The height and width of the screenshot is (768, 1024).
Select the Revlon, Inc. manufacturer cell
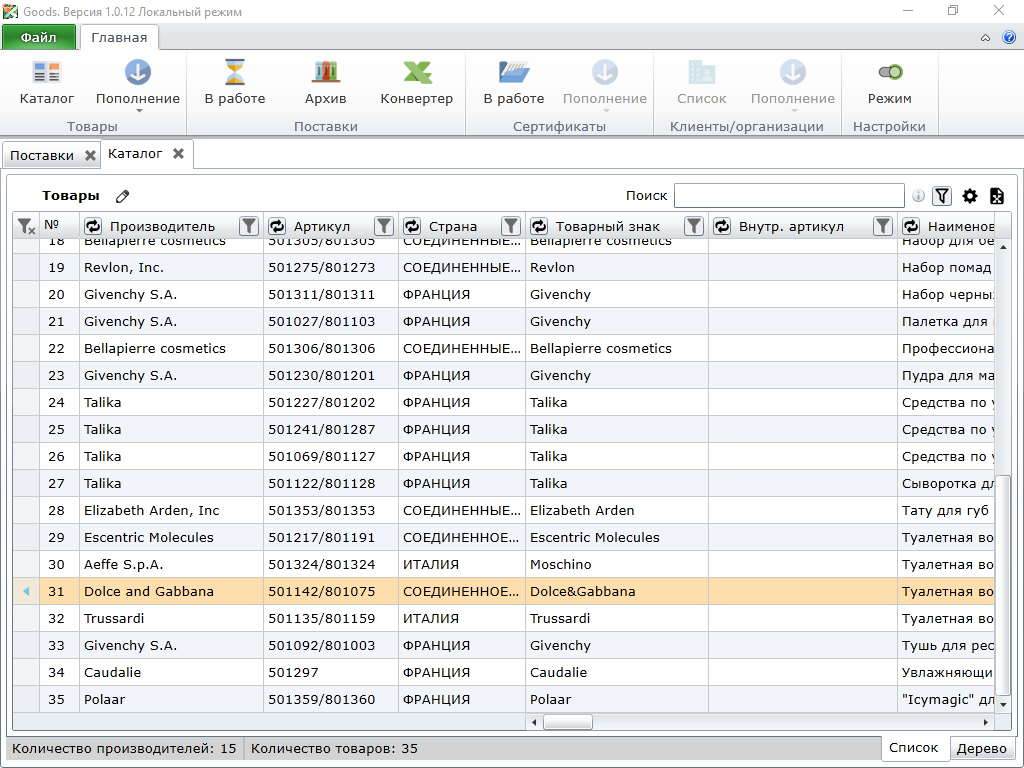tap(172, 268)
